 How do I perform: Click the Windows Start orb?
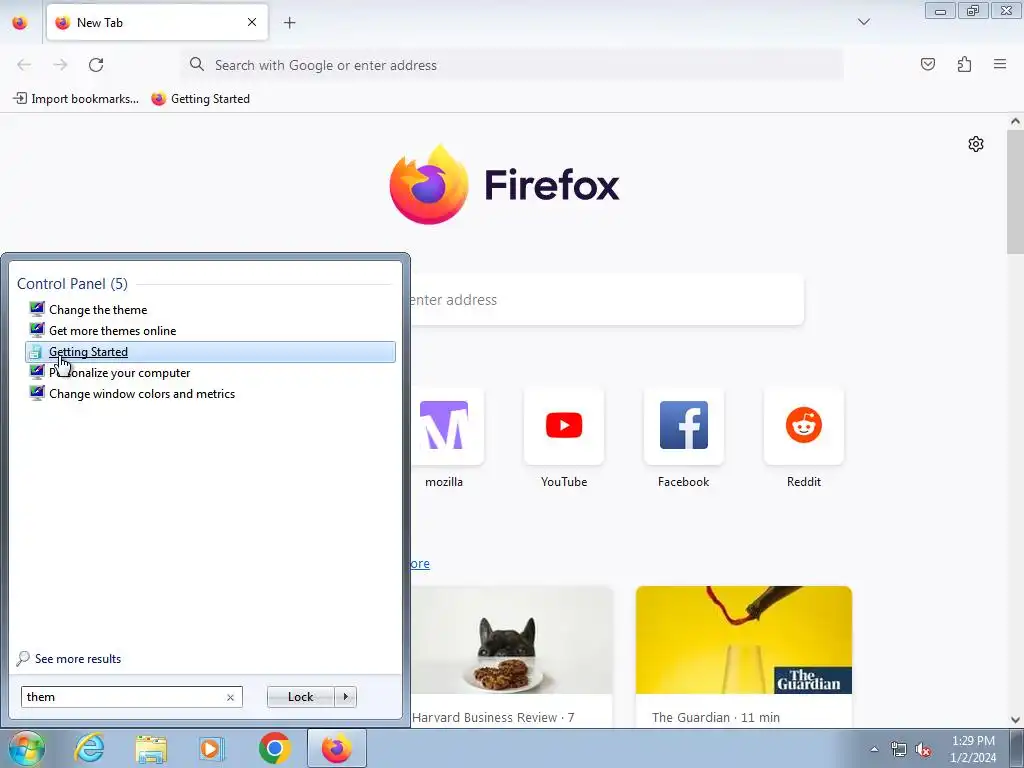pyautogui.click(x=26, y=748)
